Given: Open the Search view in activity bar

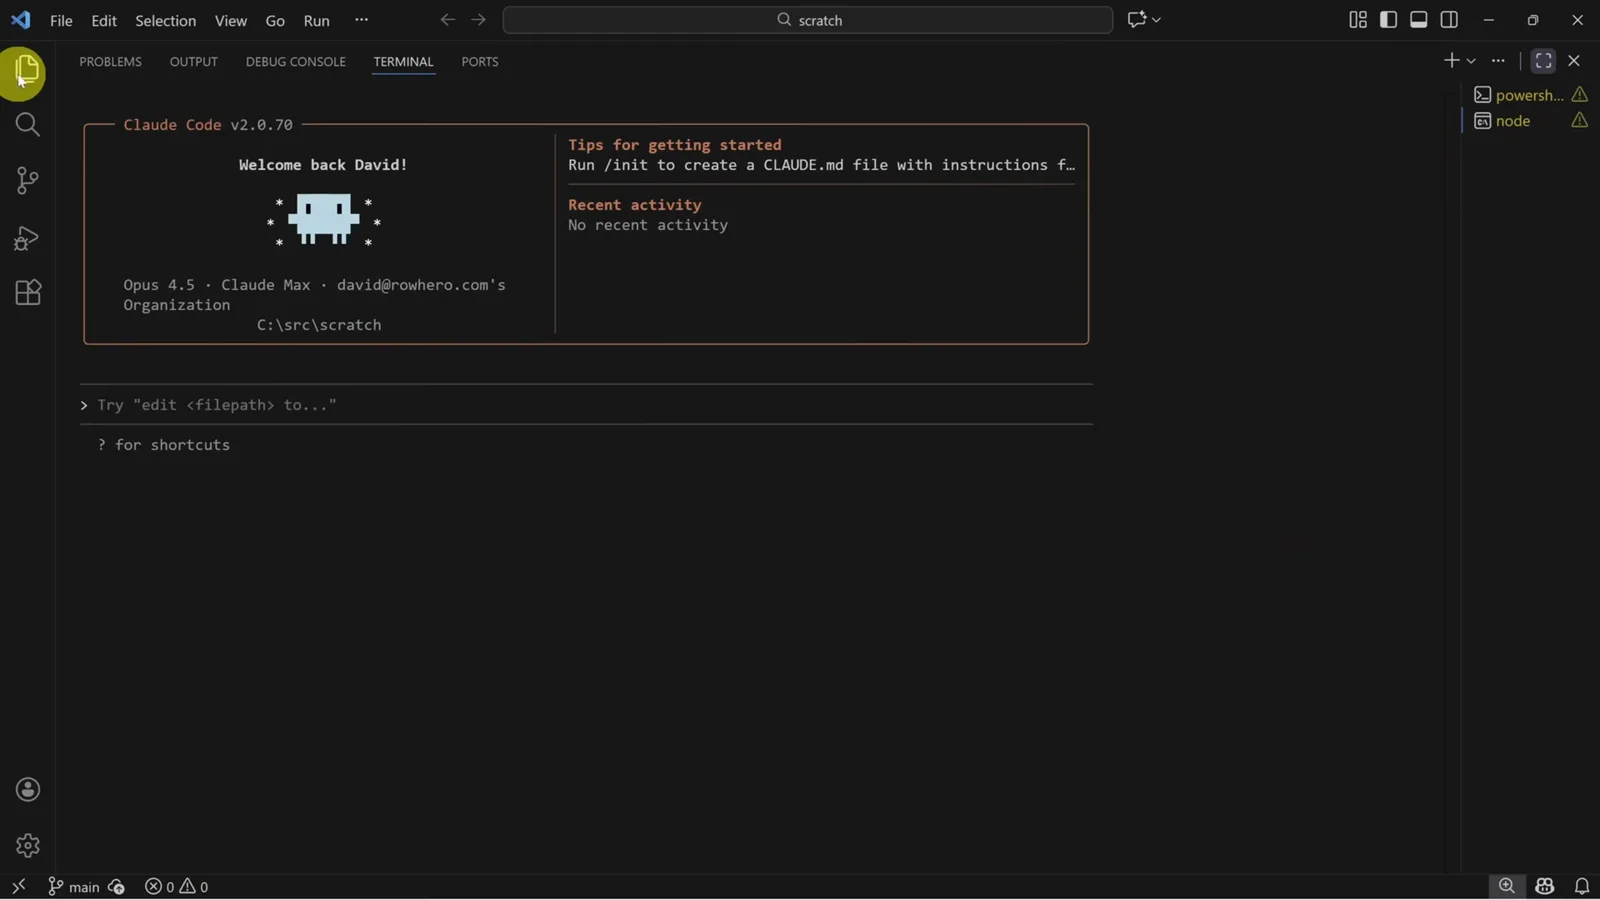Looking at the screenshot, I should 27,124.
